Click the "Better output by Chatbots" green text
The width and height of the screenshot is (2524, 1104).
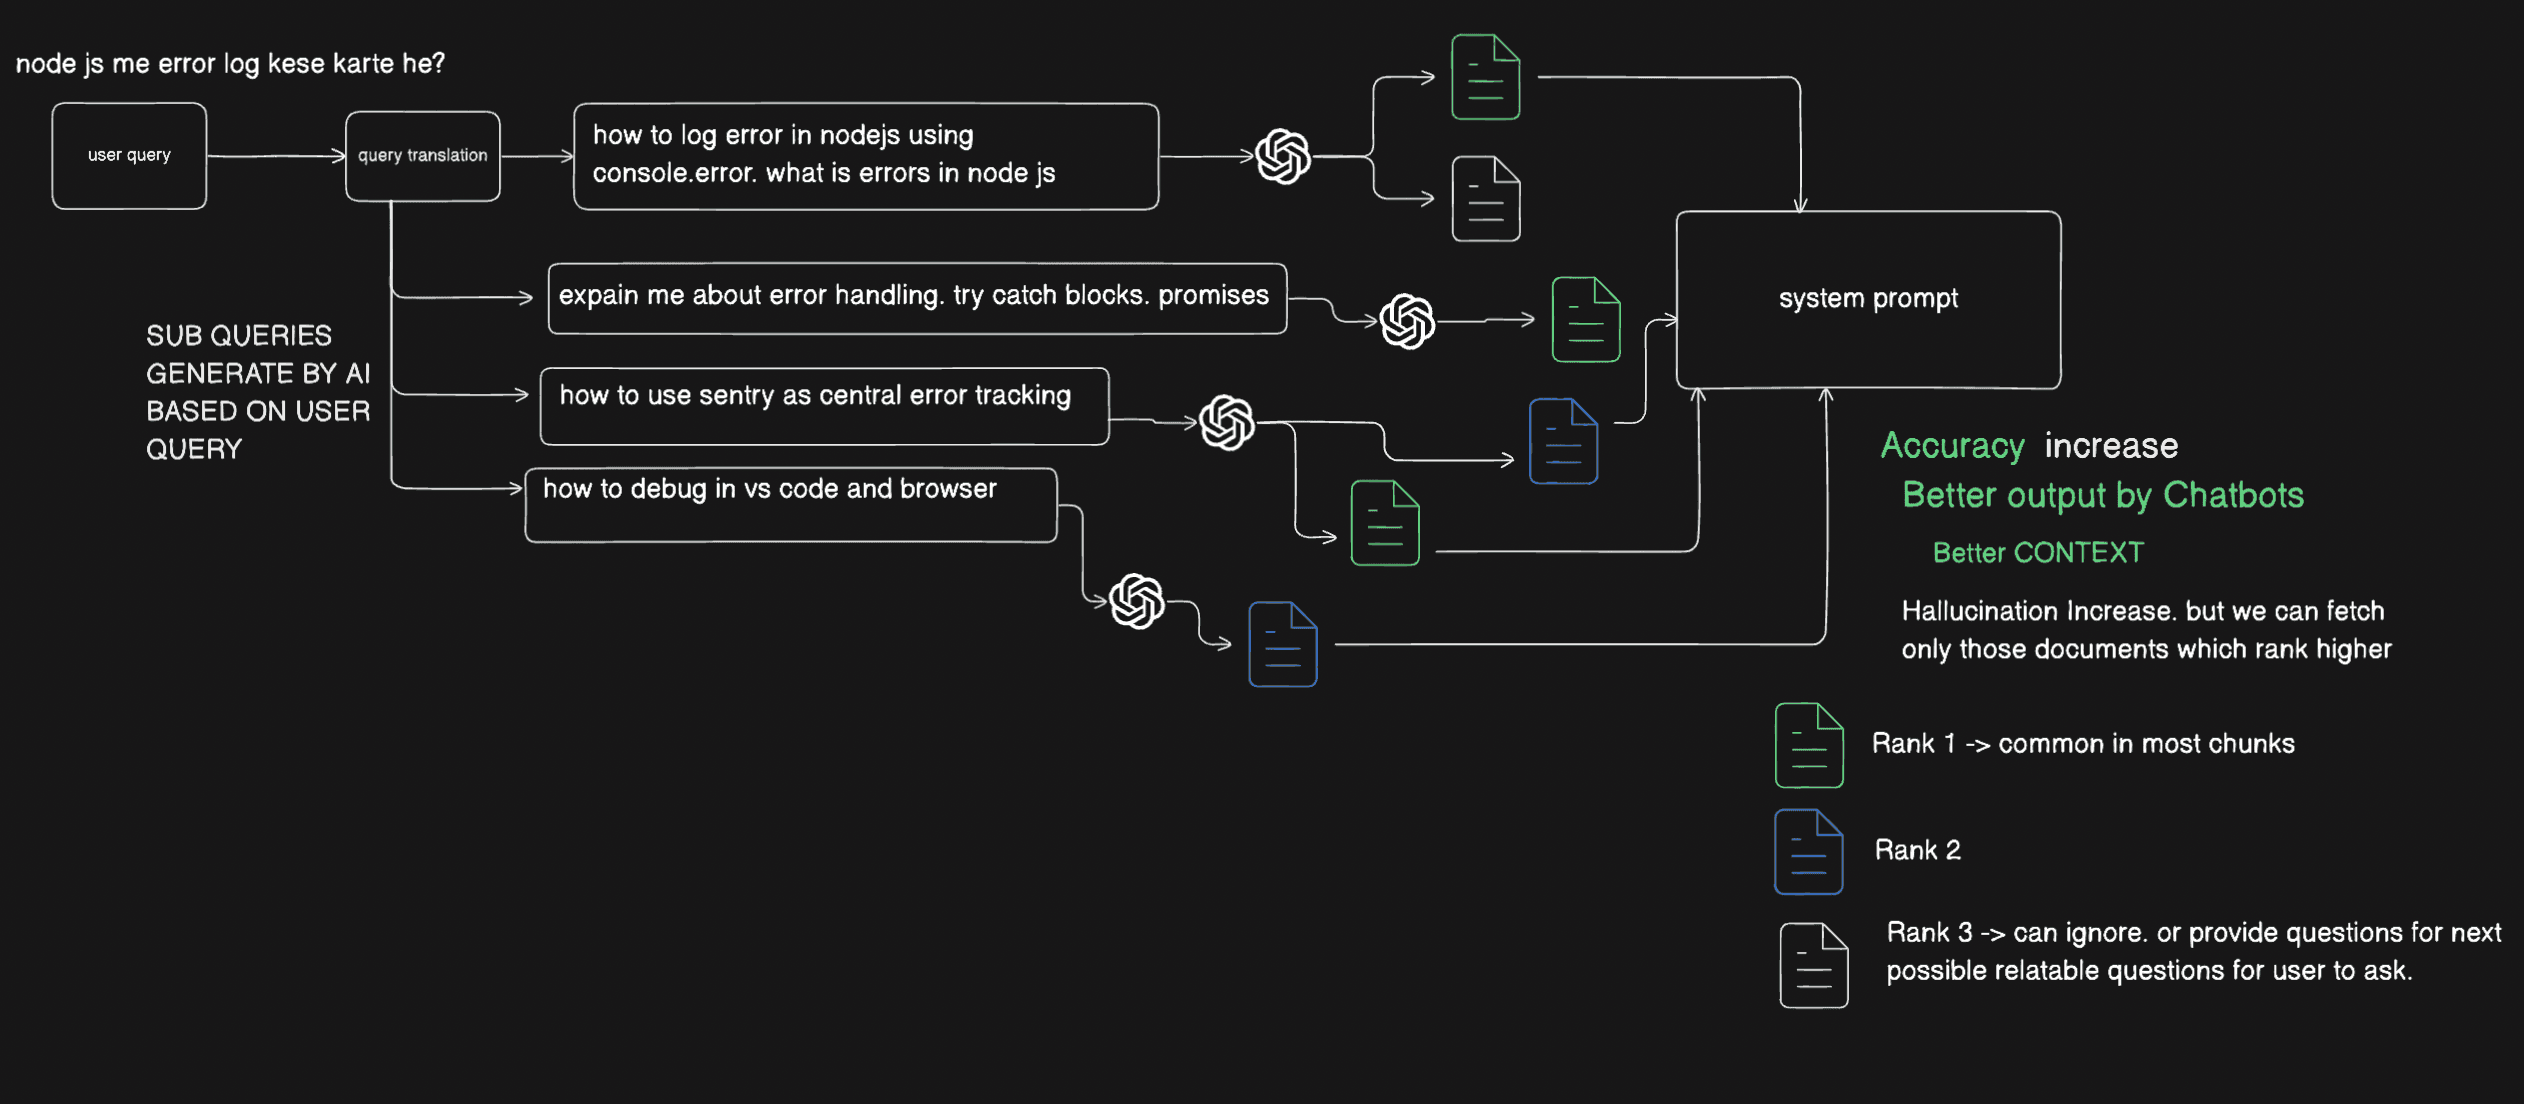click(x=2102, y=495)
